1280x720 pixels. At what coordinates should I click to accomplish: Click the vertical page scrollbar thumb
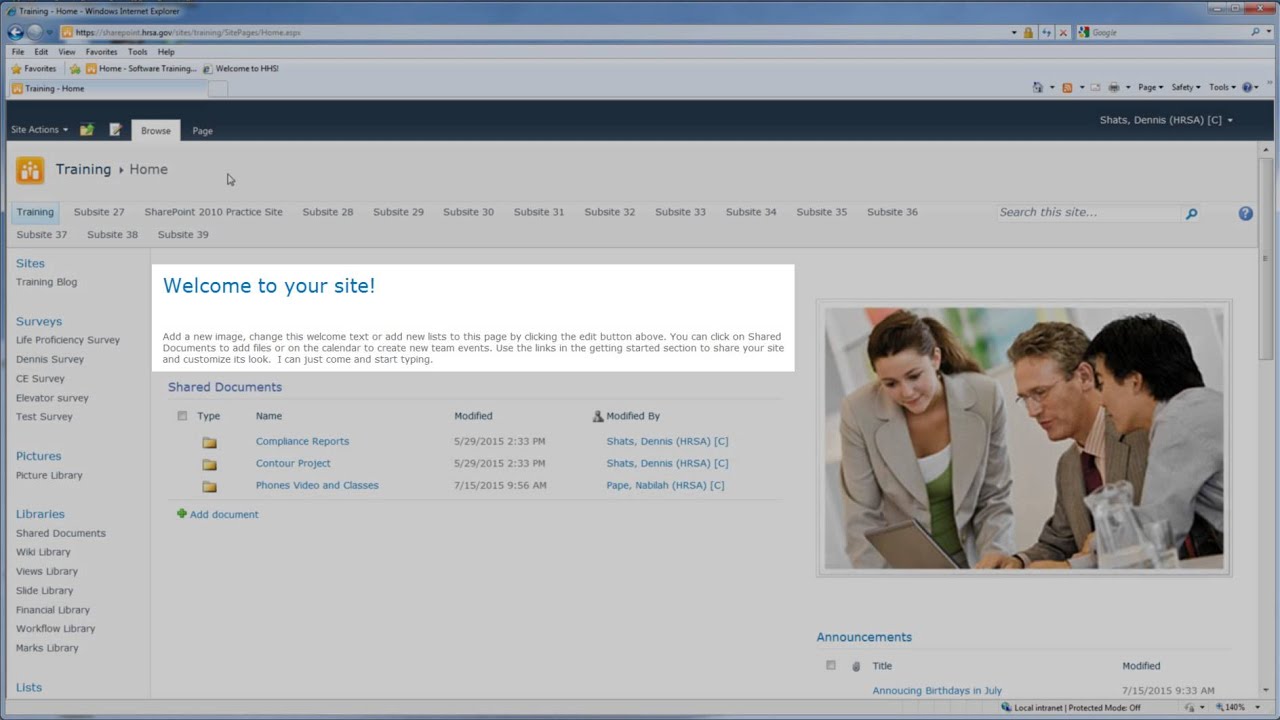tap(1266, 257)
